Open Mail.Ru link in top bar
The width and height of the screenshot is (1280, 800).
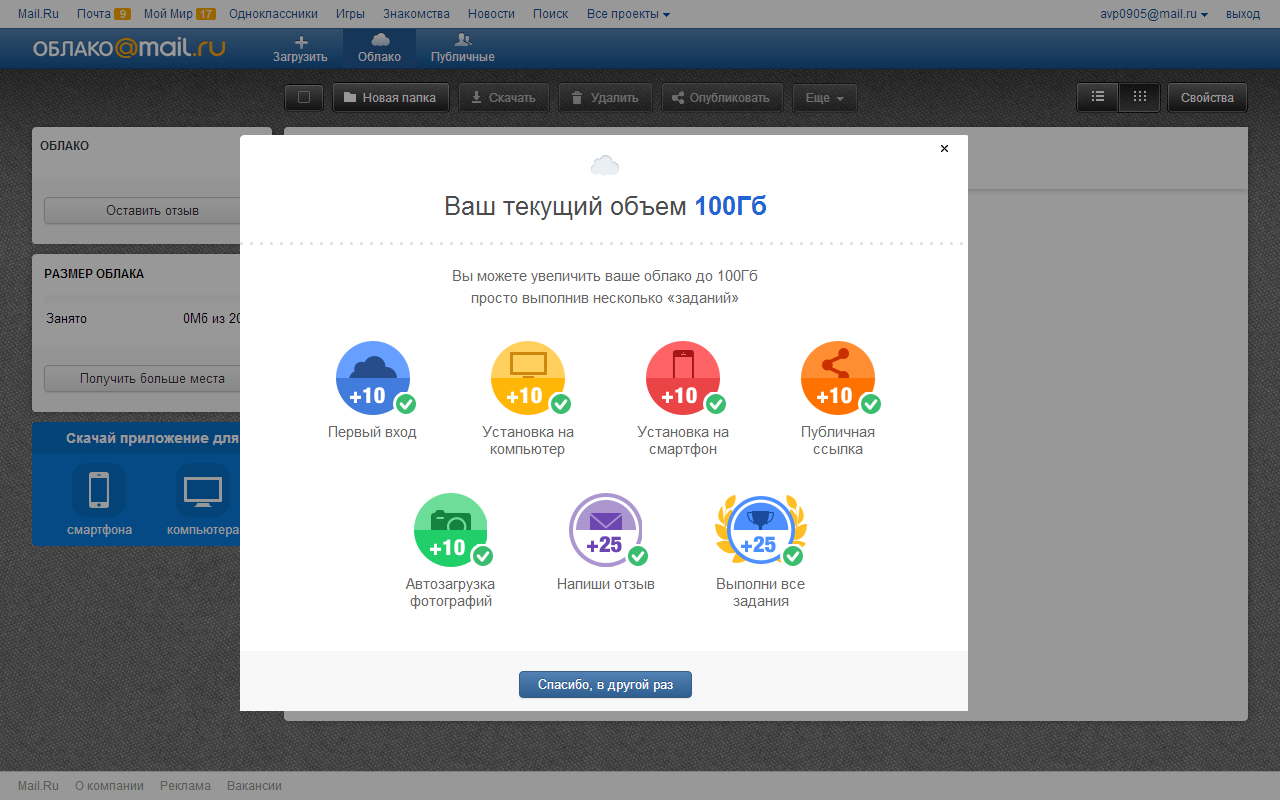[x=39, y=14]
